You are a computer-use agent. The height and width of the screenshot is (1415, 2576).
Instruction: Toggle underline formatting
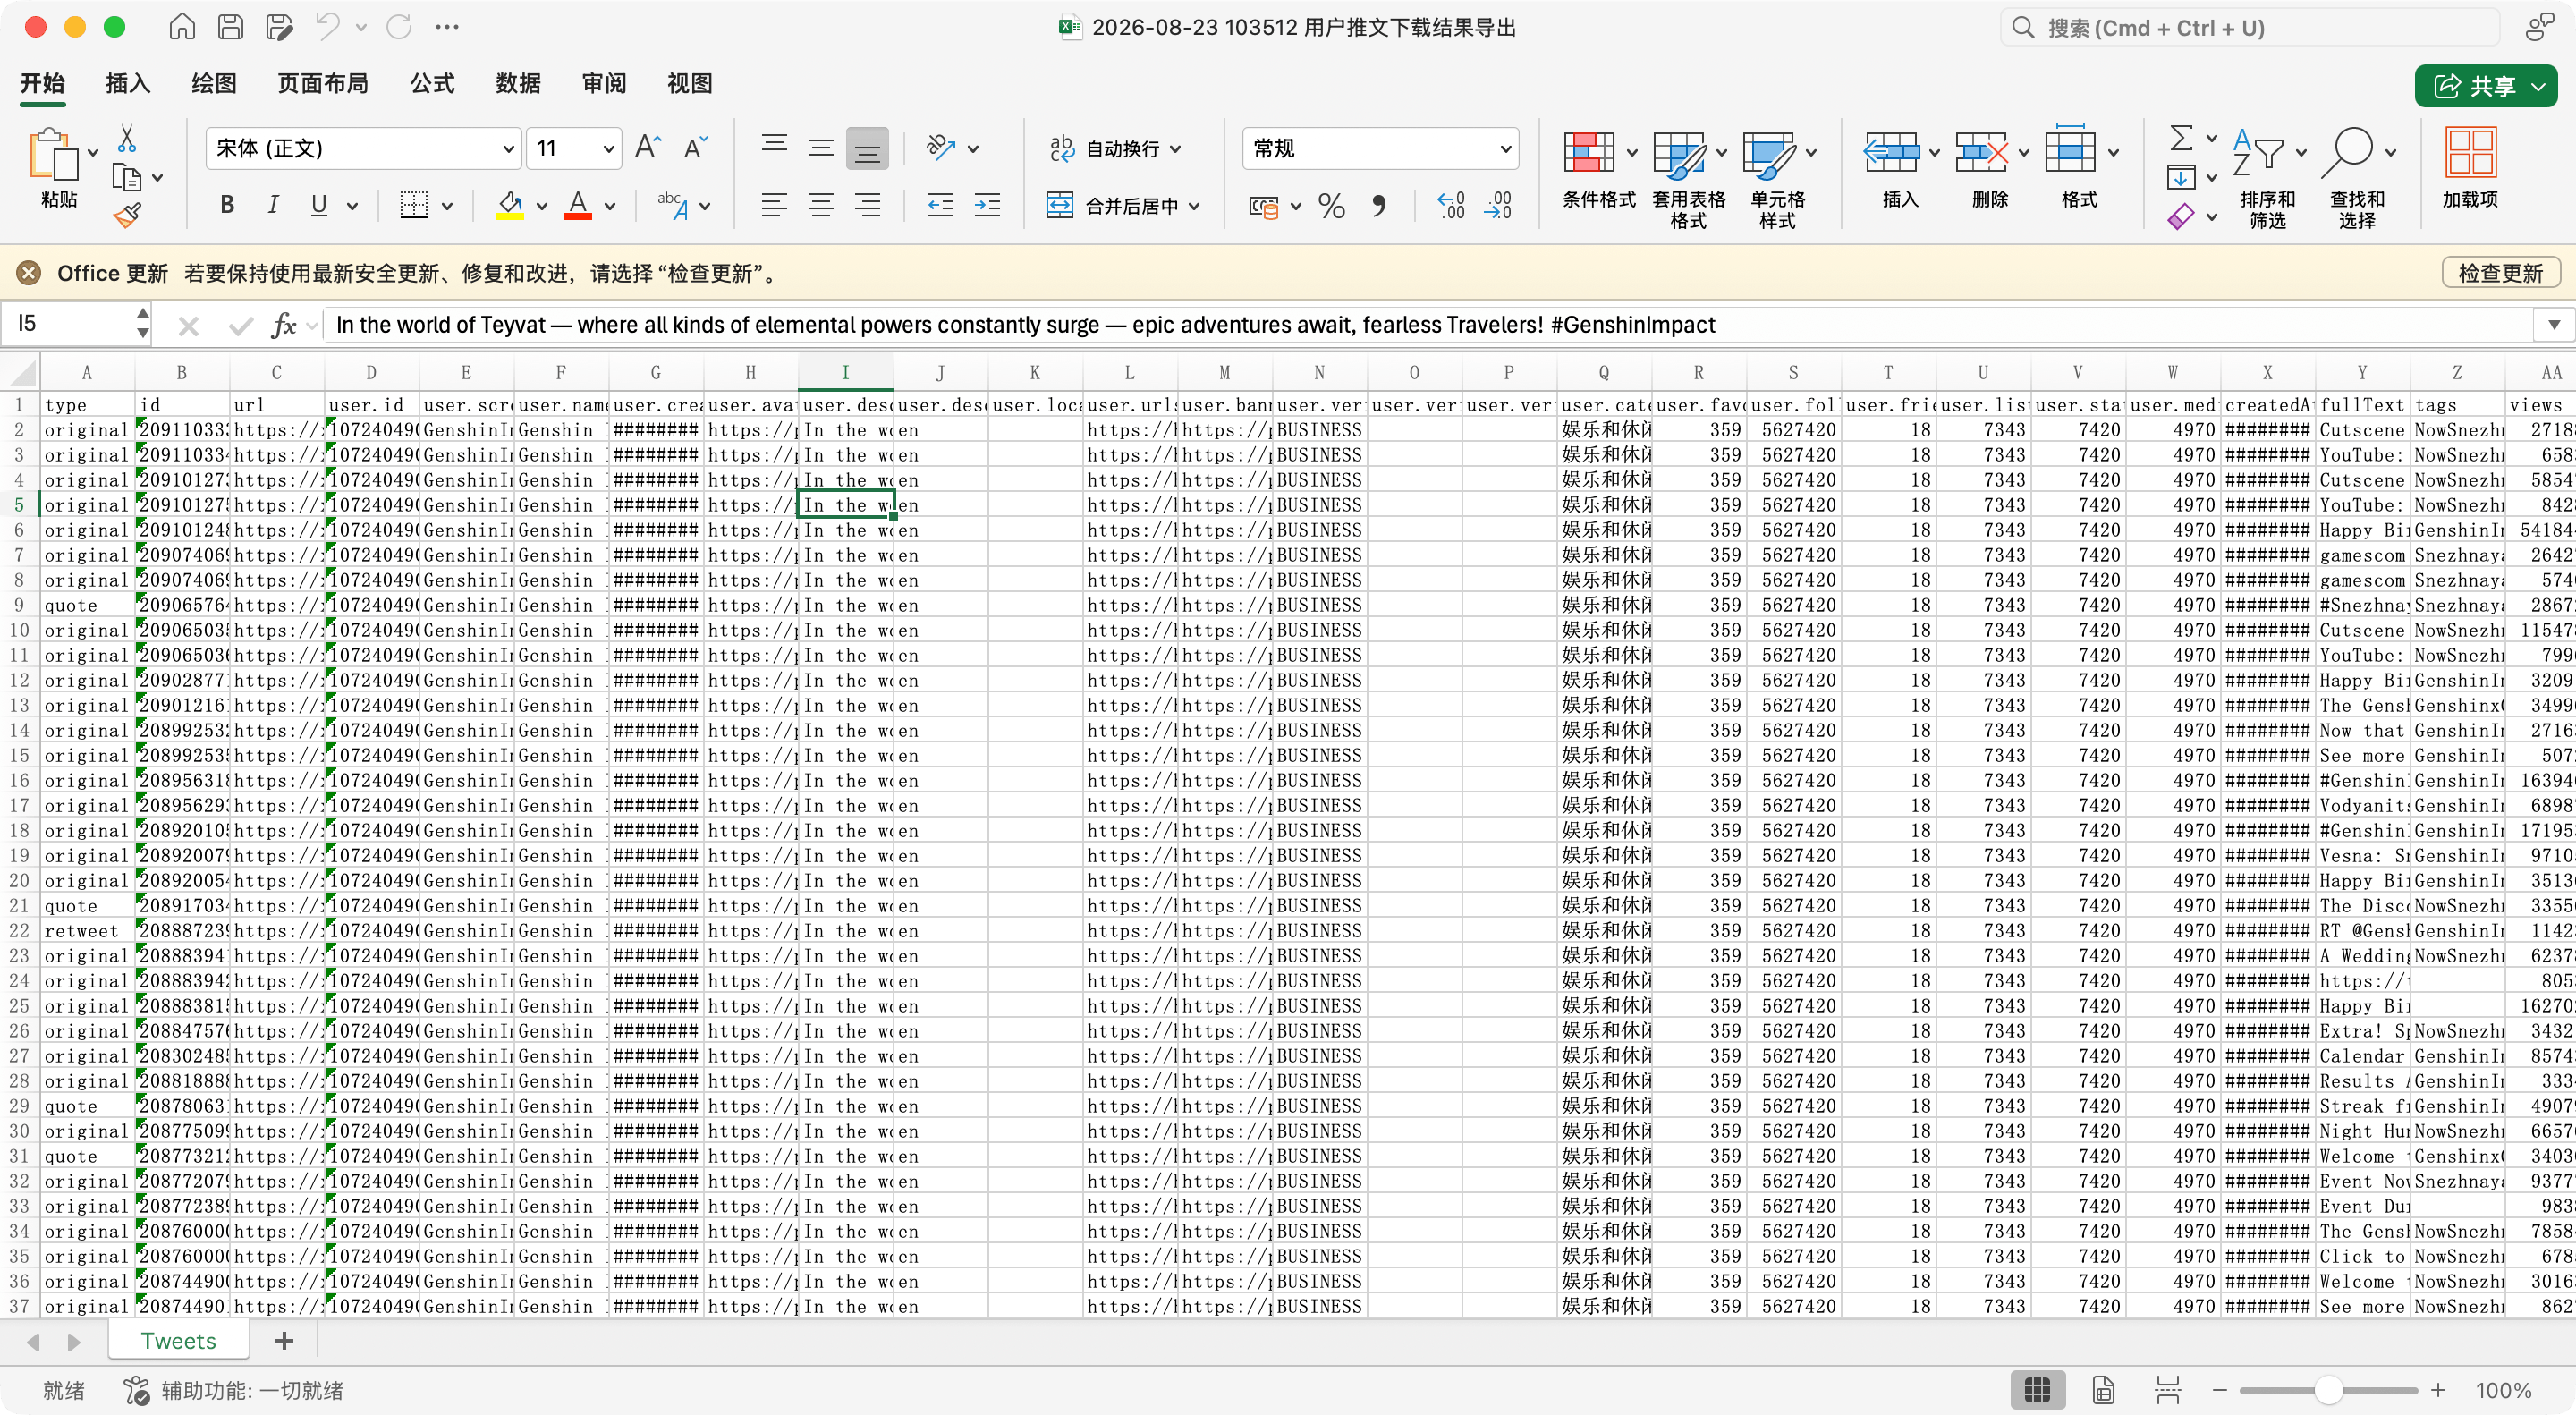coord(319,205)
